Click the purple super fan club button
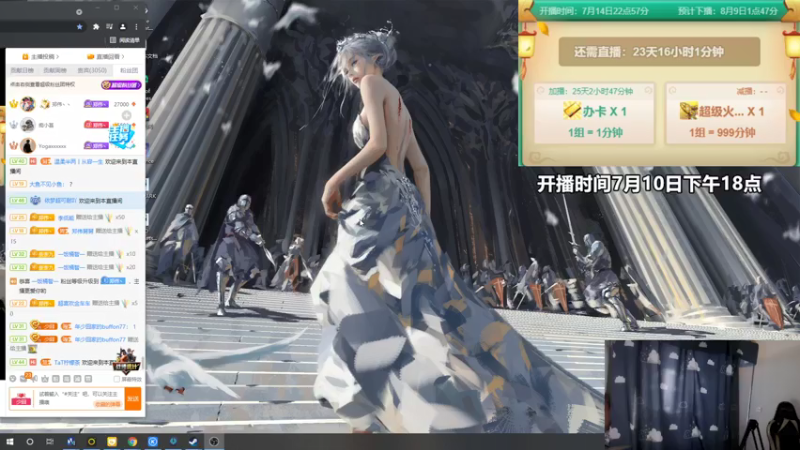 pos(121,85)
